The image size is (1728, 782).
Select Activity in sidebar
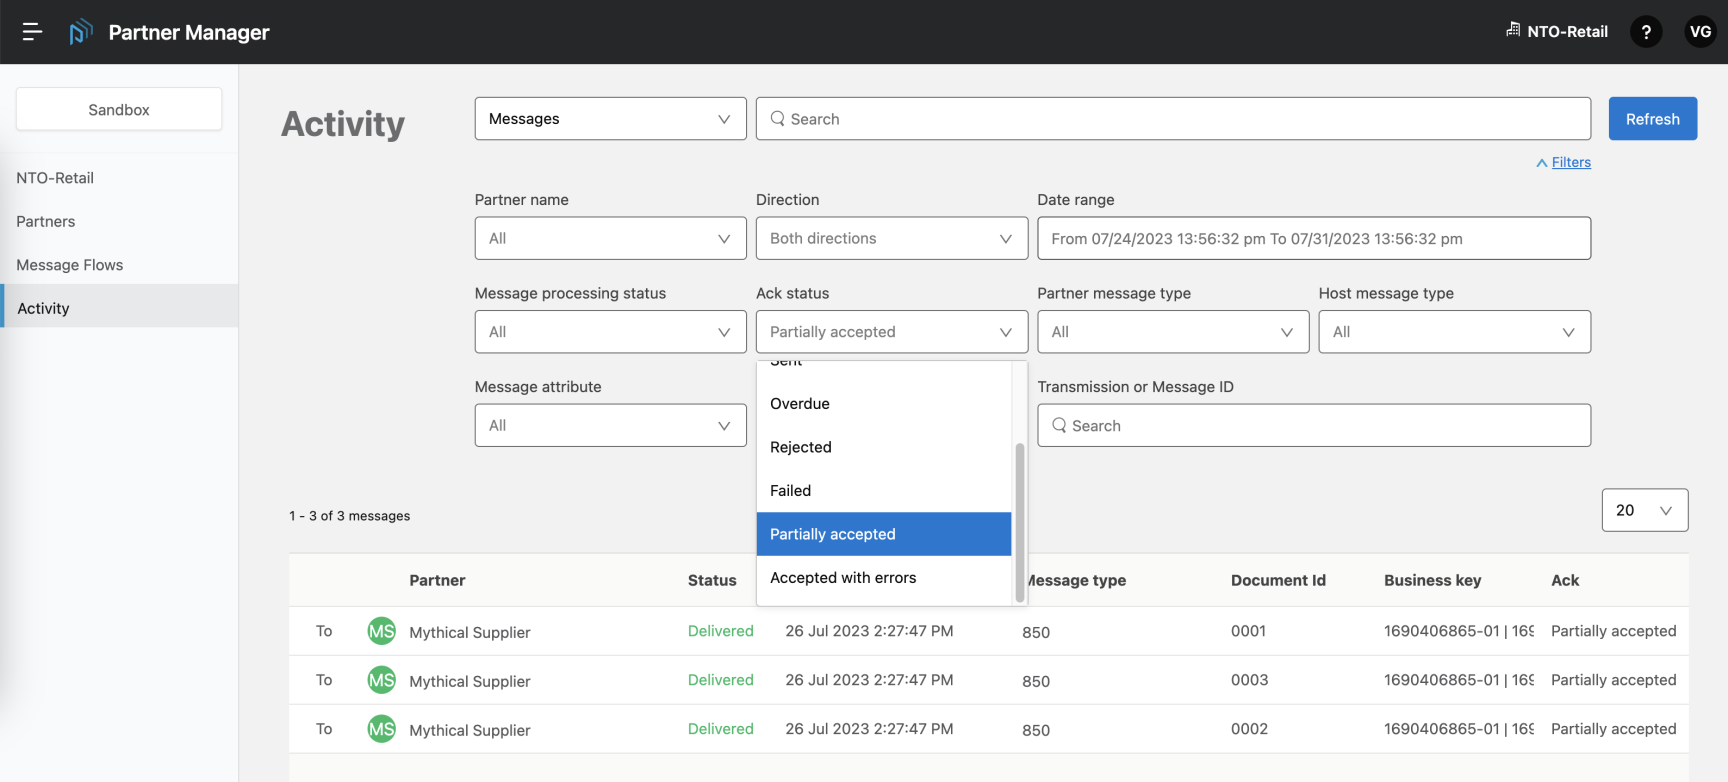coord(119,308)
